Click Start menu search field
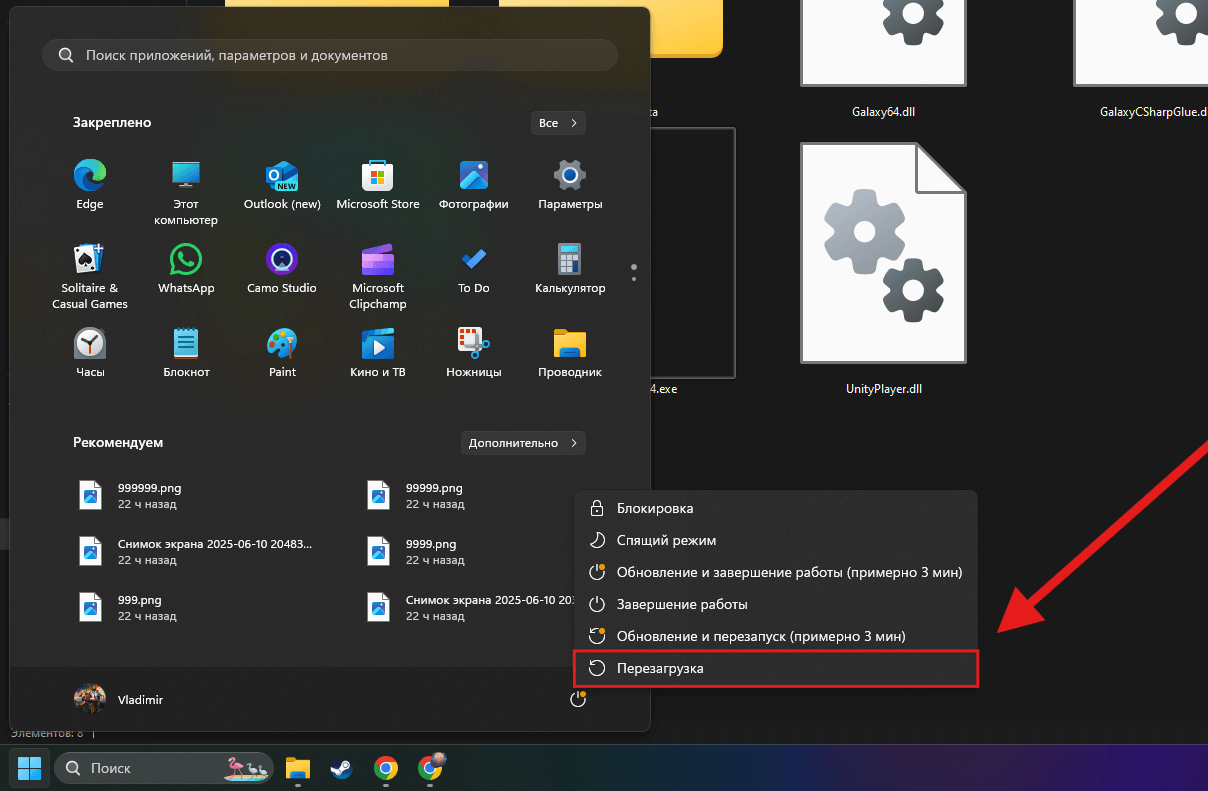The width and height of the screenshot is (1208, 791). [330, 56]
